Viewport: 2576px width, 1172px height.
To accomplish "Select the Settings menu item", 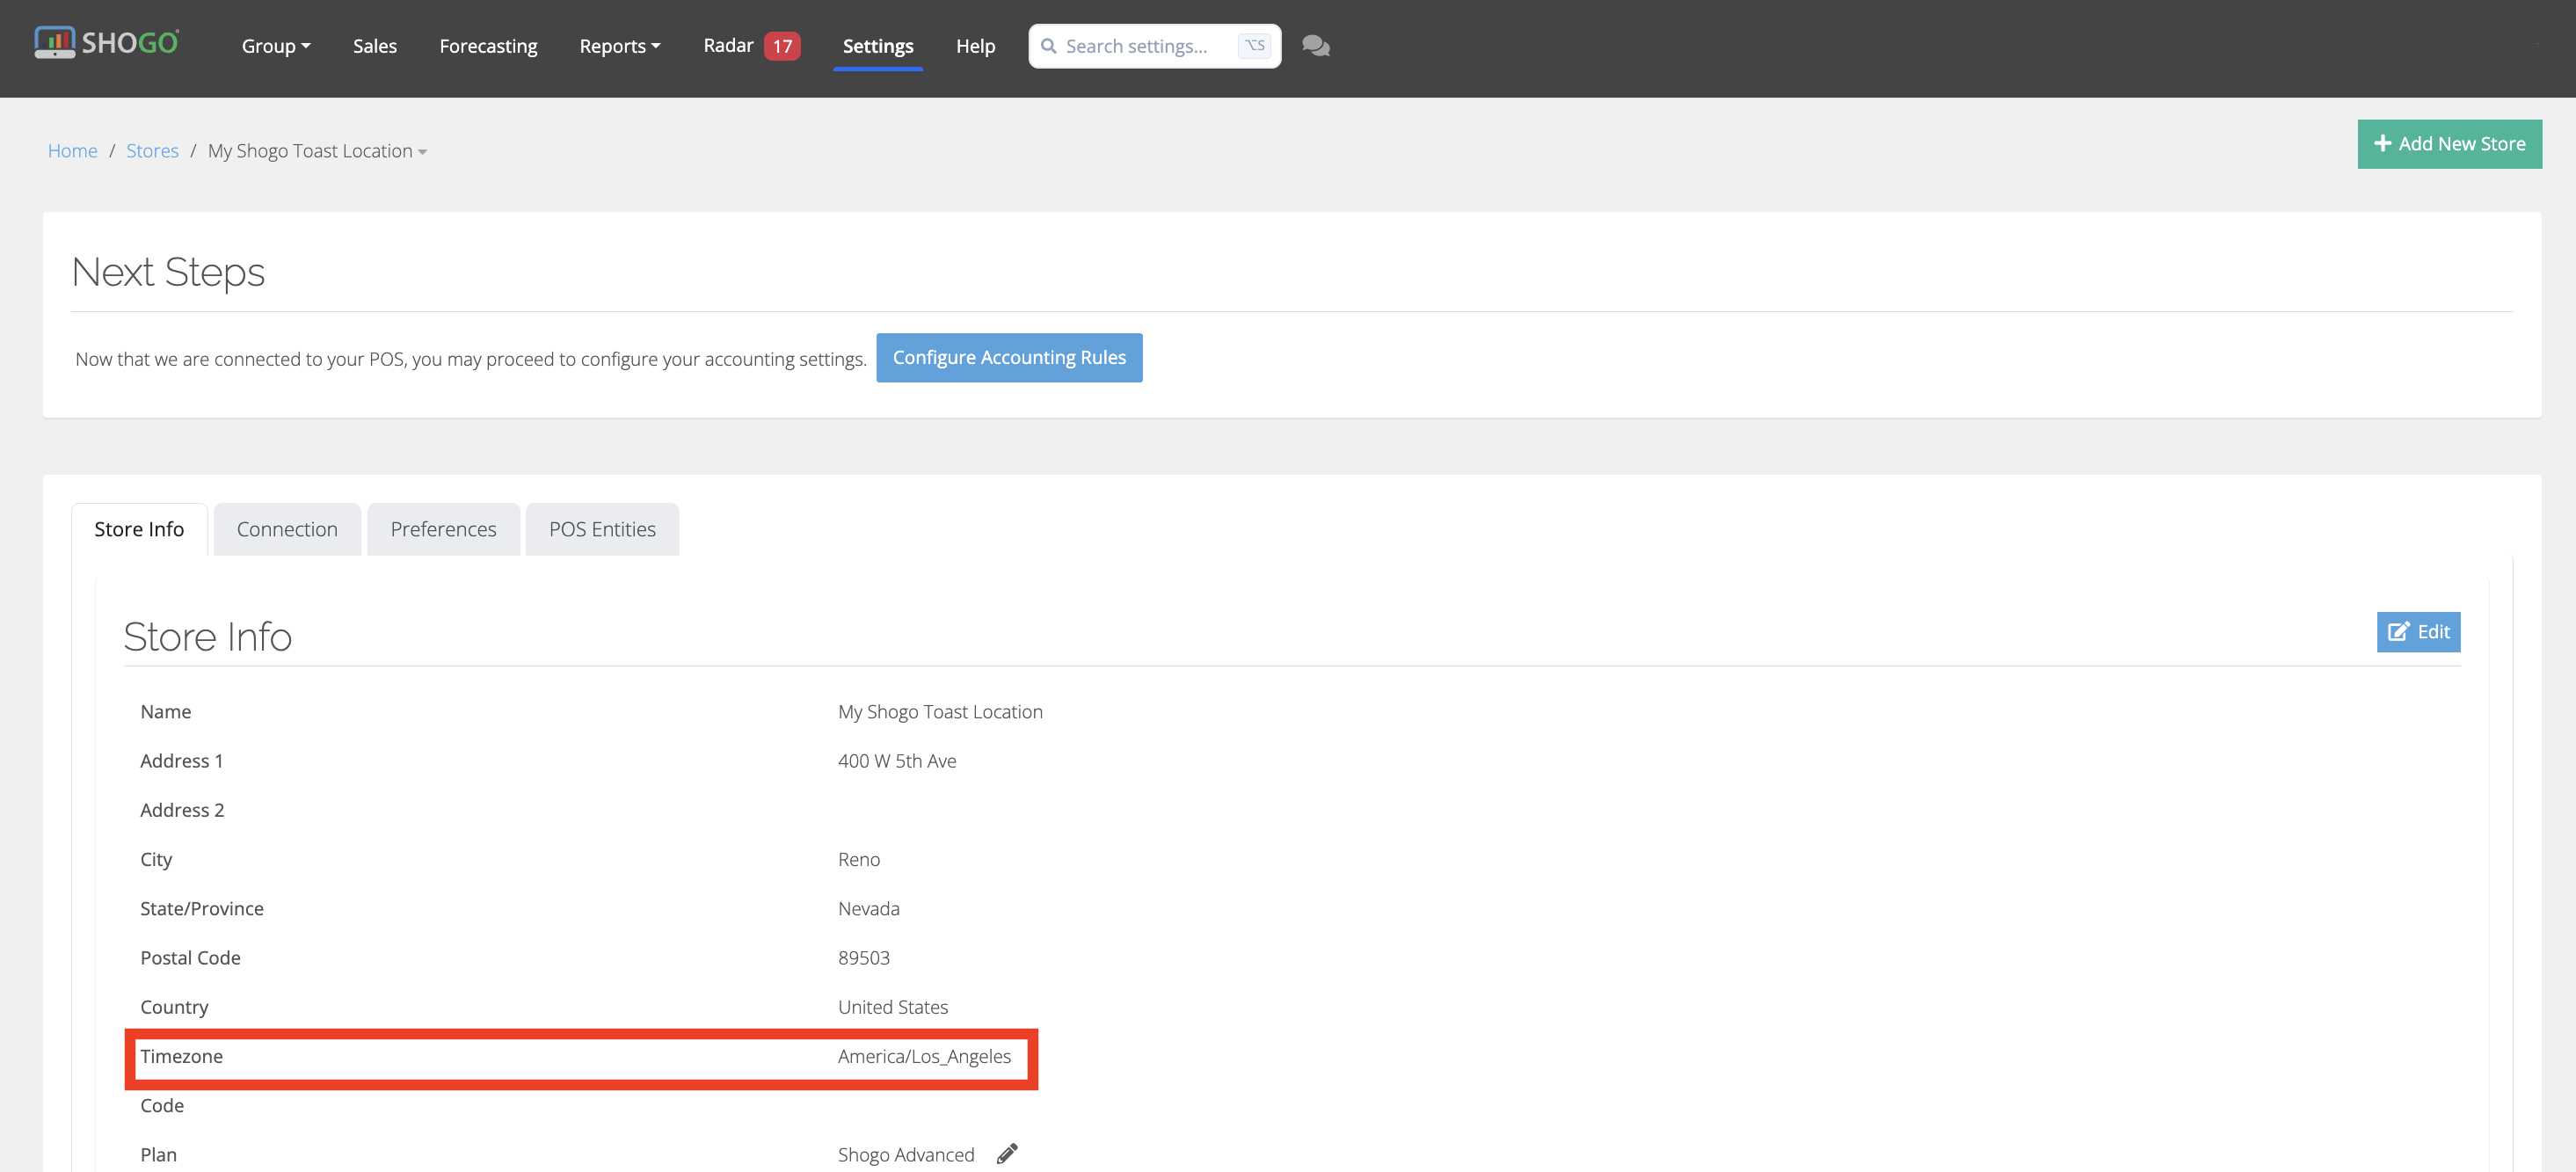I will 878,46.
